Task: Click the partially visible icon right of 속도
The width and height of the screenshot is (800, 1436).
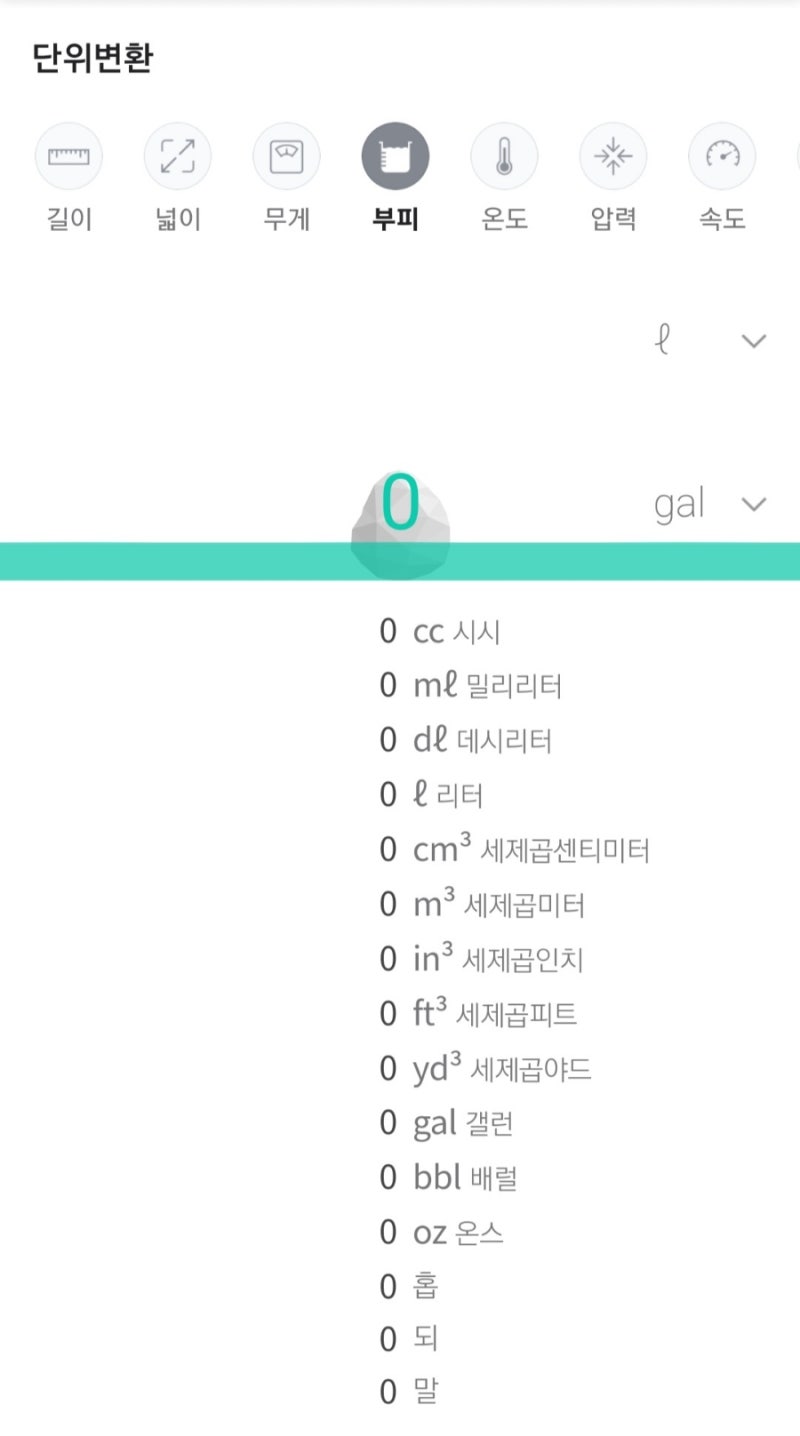Action: tap(793, 156)
